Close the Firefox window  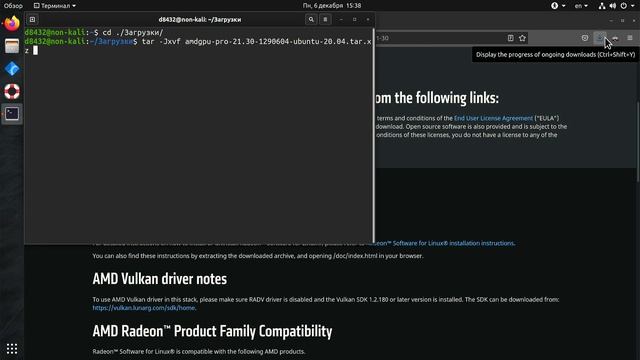point(633,20)
